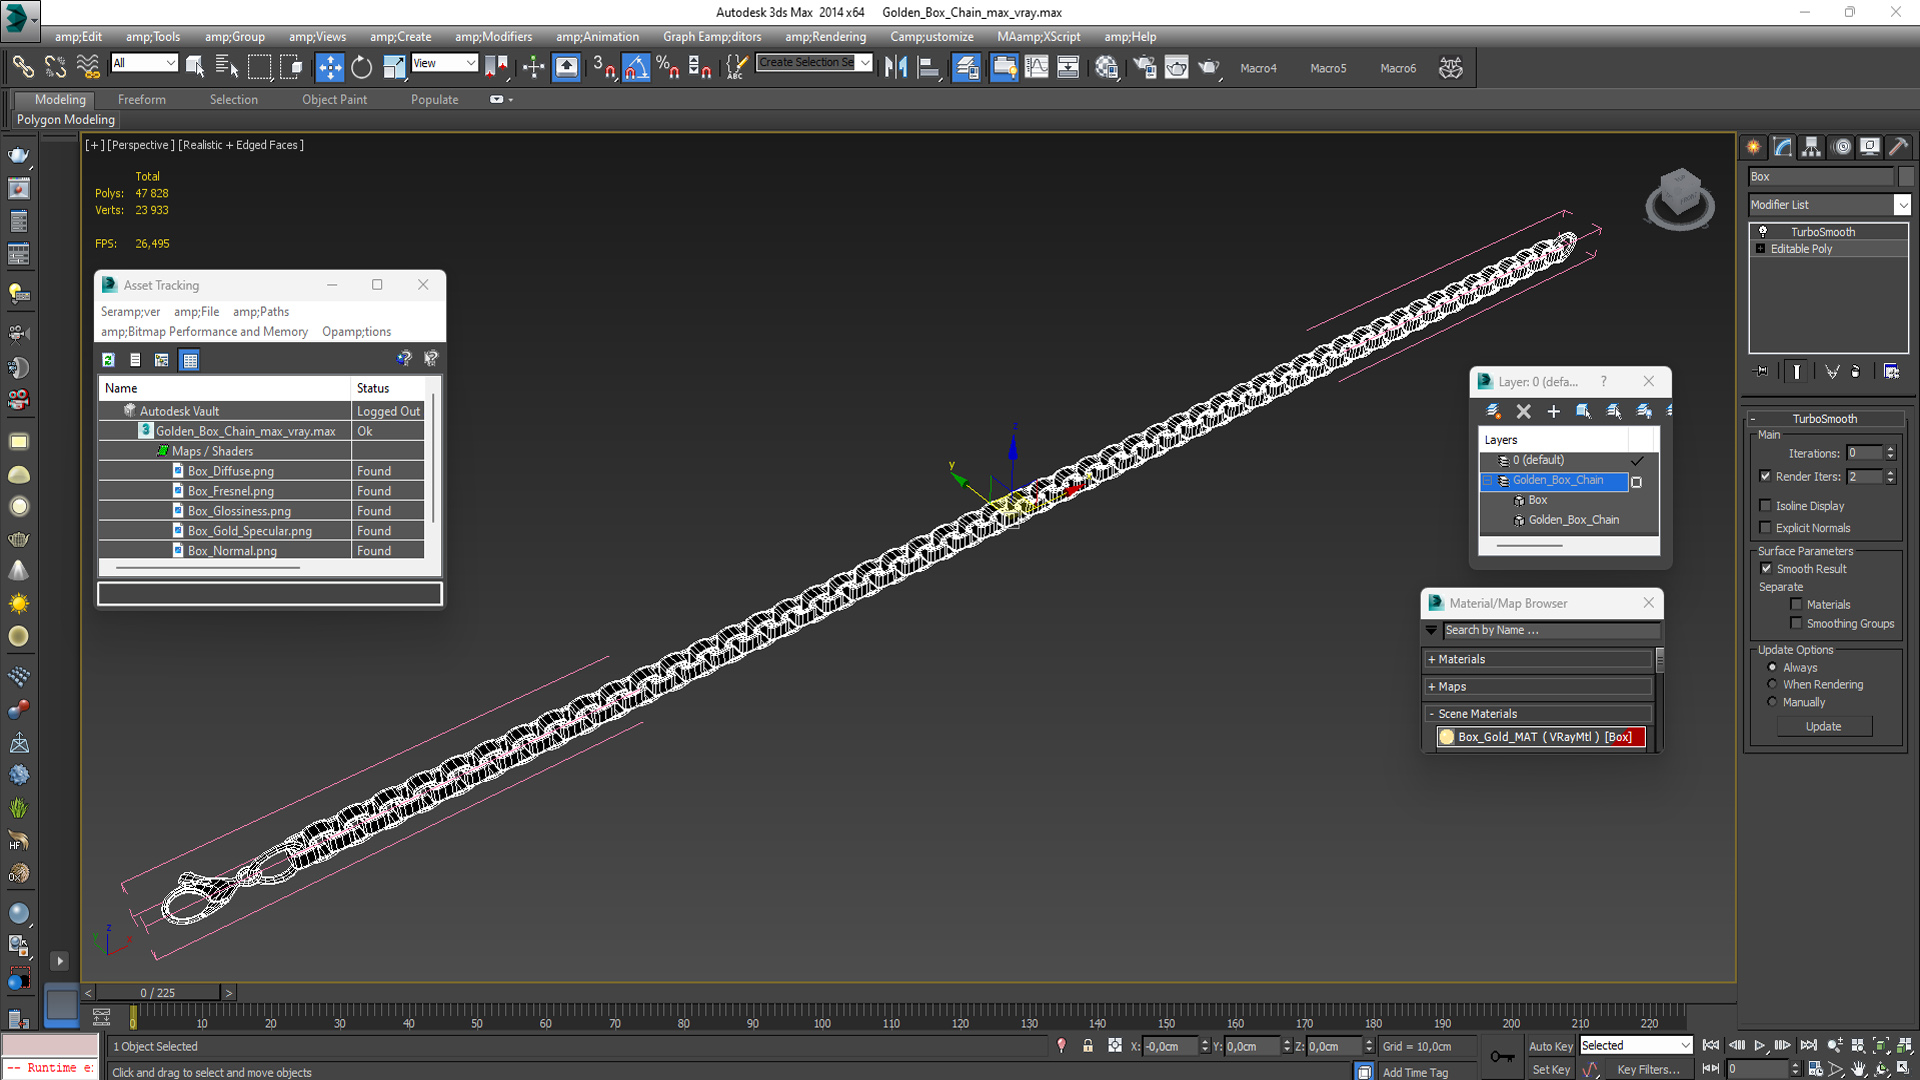Image resolution: width=1920 pixels, height=1080 pixels.
Task: Uncheck the Smooth Result checkbox
Action: tap(1766, 569)
